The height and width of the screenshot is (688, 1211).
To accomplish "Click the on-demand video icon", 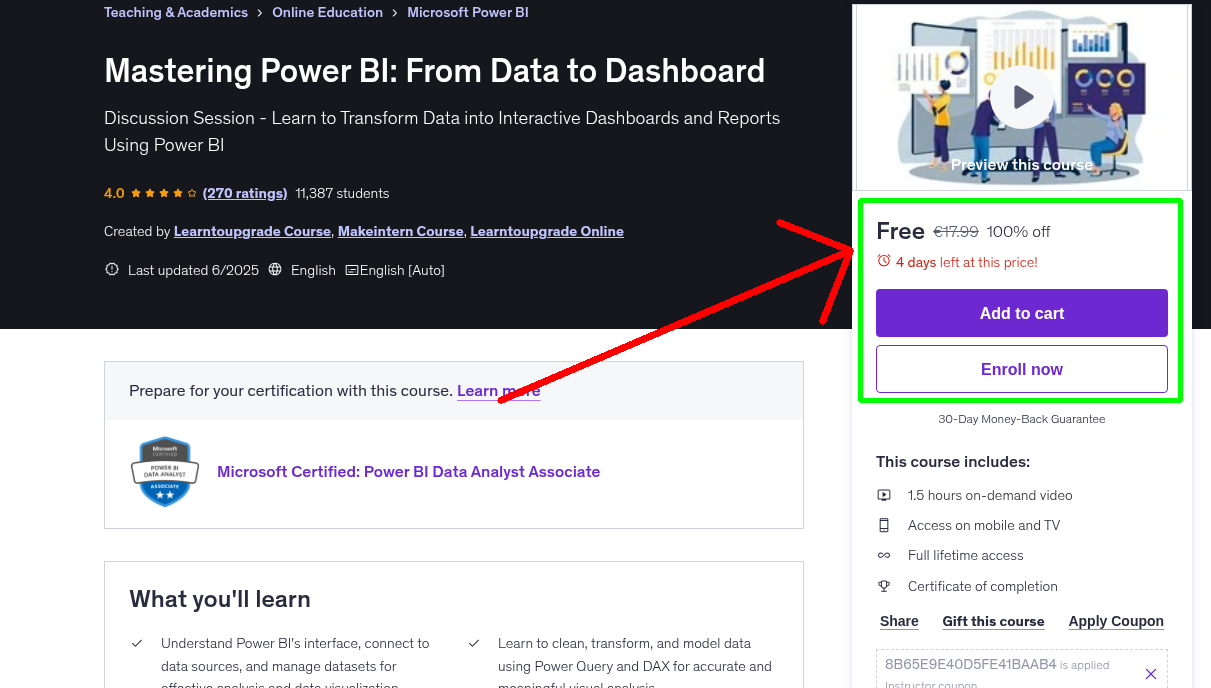I will [884, 494].
